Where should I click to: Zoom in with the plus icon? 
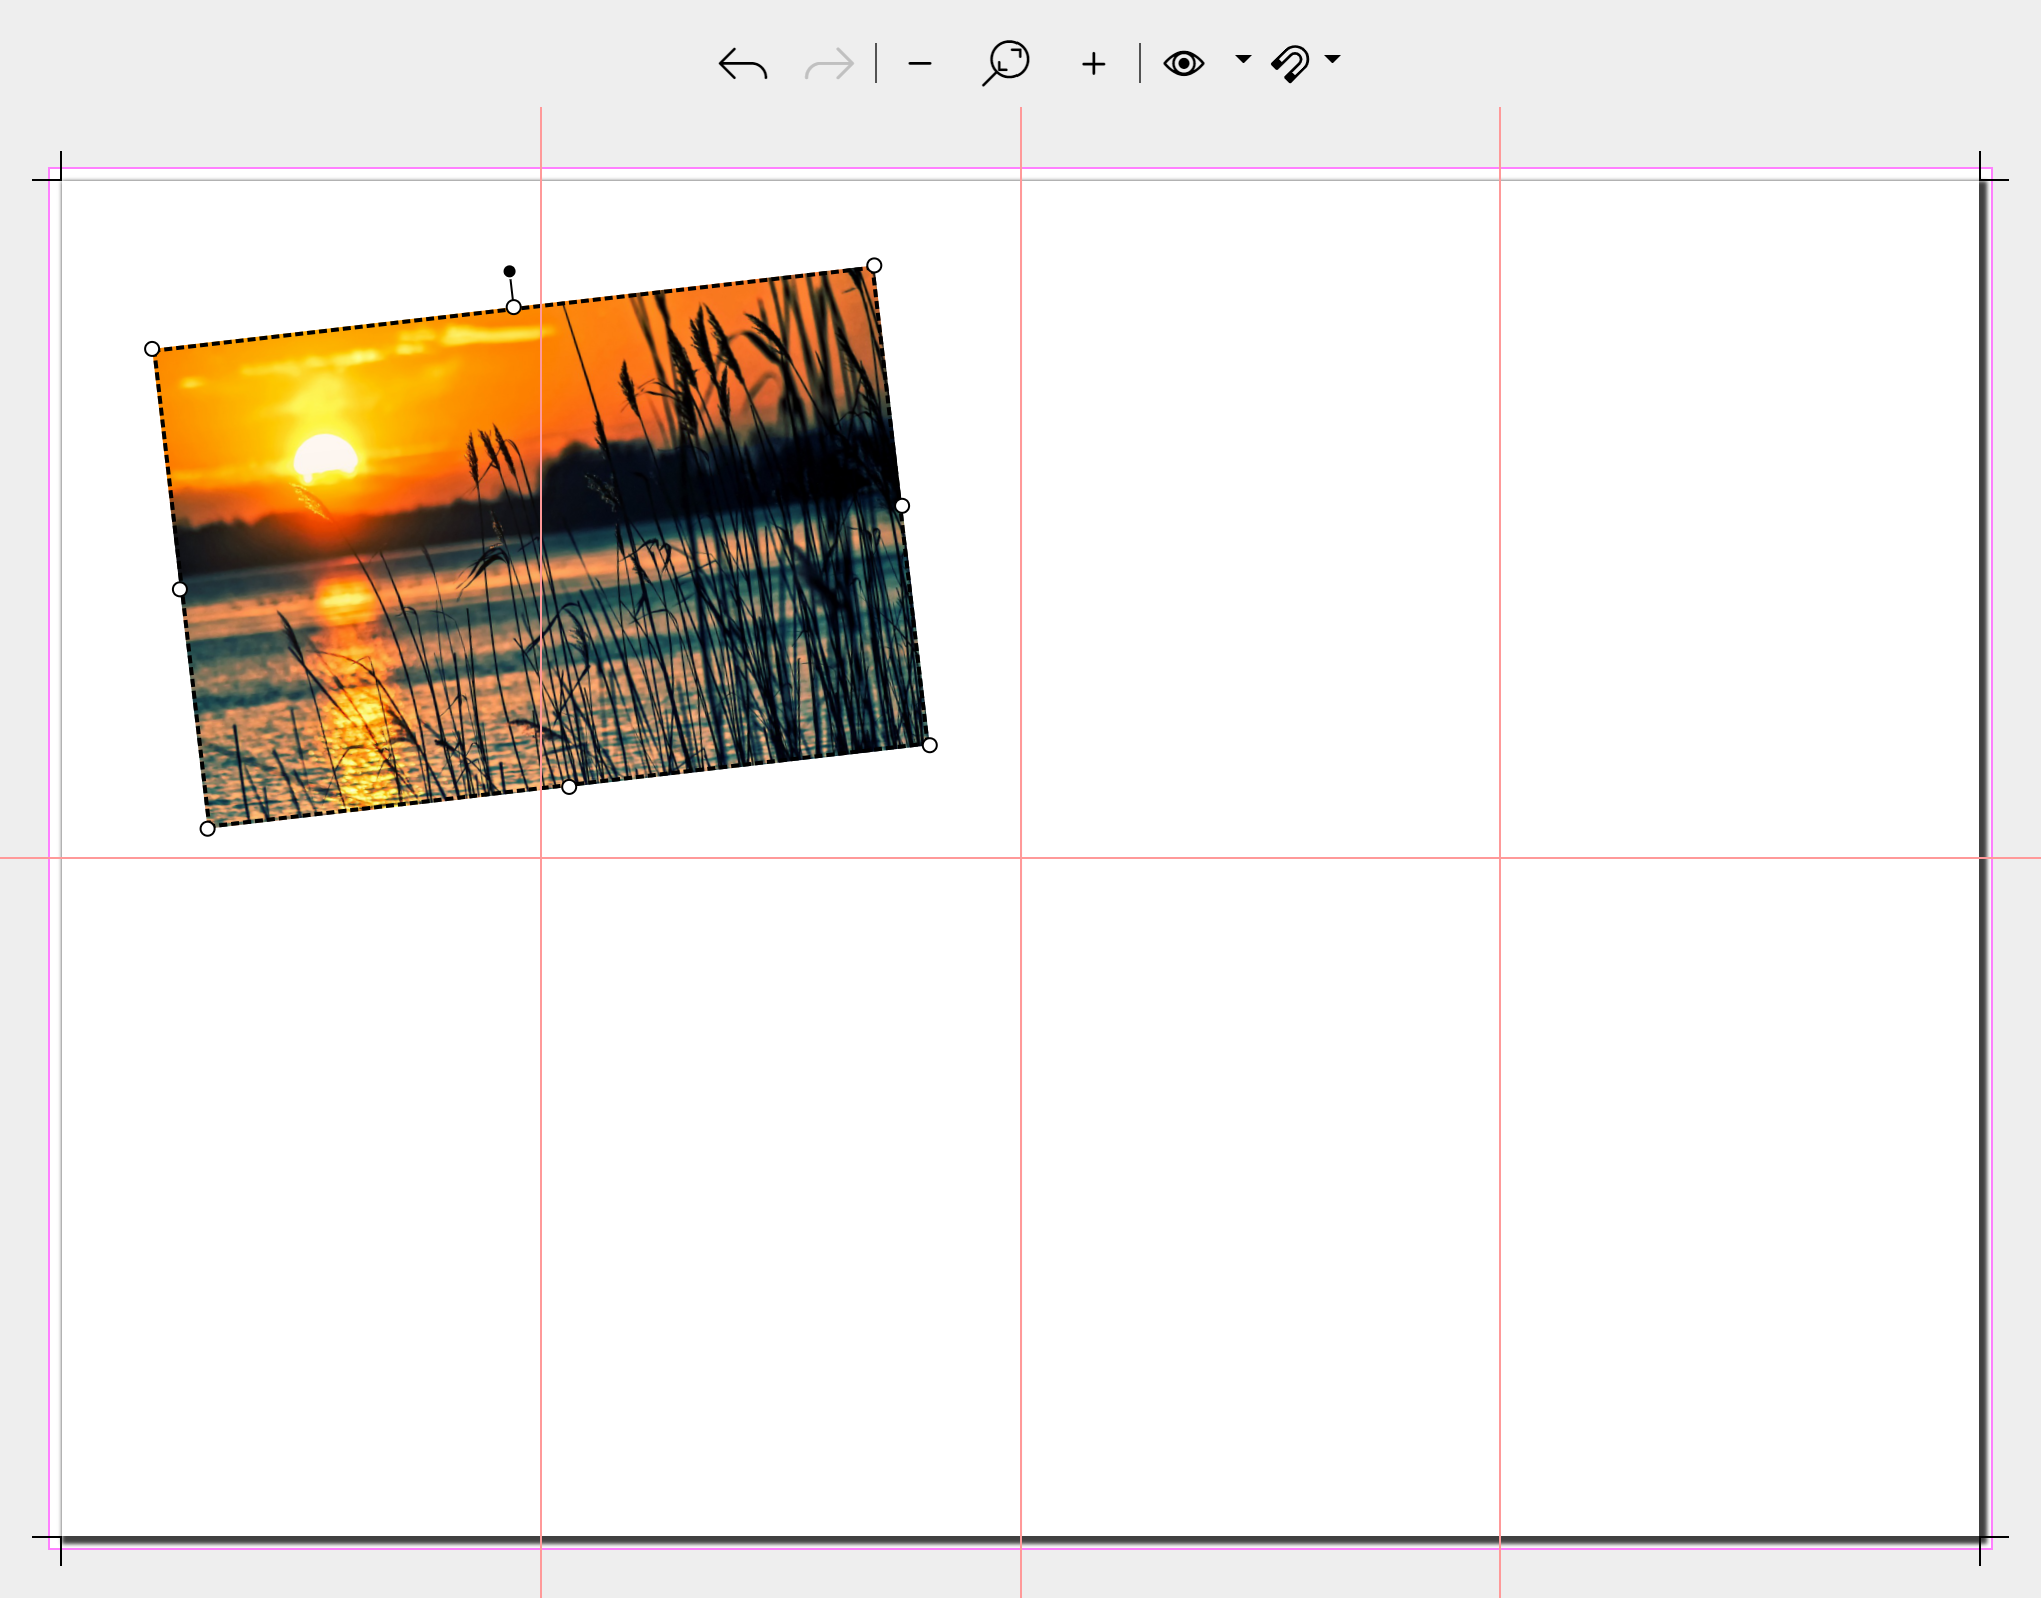pos(1093,64)
